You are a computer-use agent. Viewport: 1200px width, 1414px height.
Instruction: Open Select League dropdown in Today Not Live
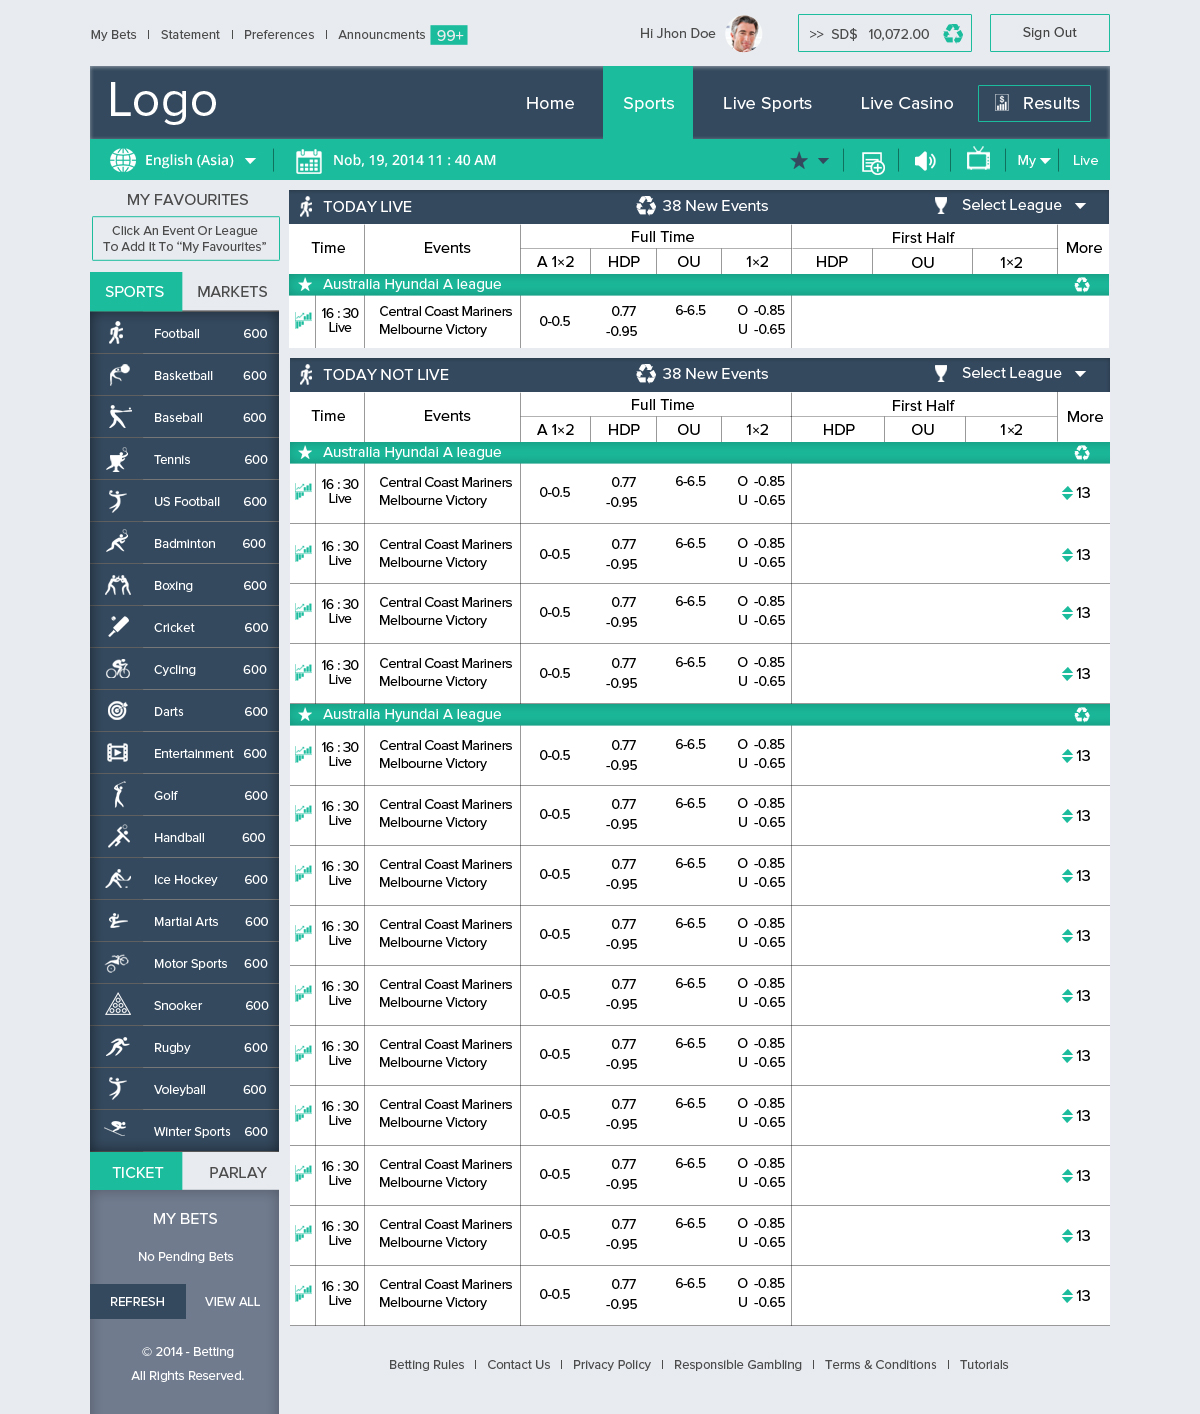1023,373
